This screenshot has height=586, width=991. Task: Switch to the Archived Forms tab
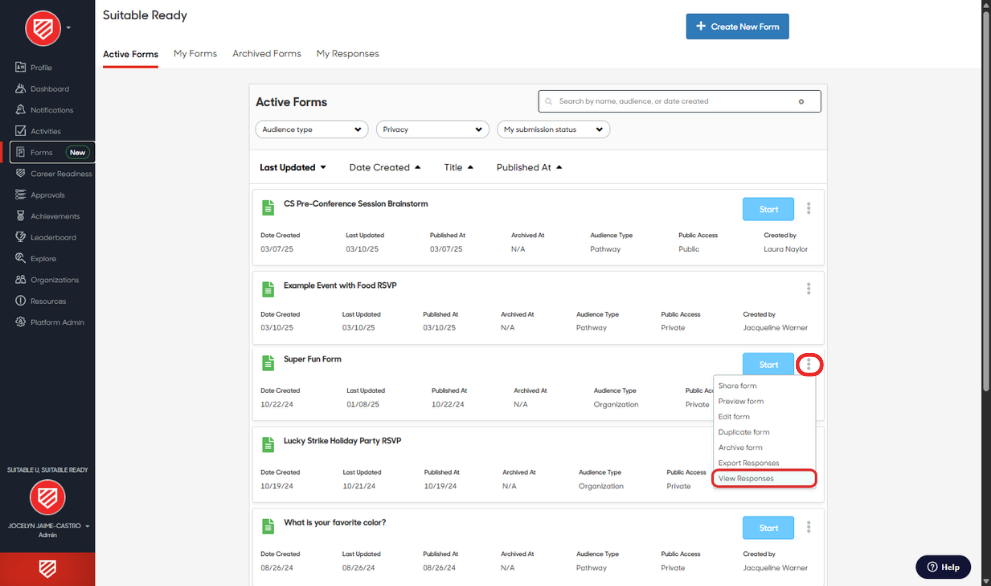[x=267, y=54]
